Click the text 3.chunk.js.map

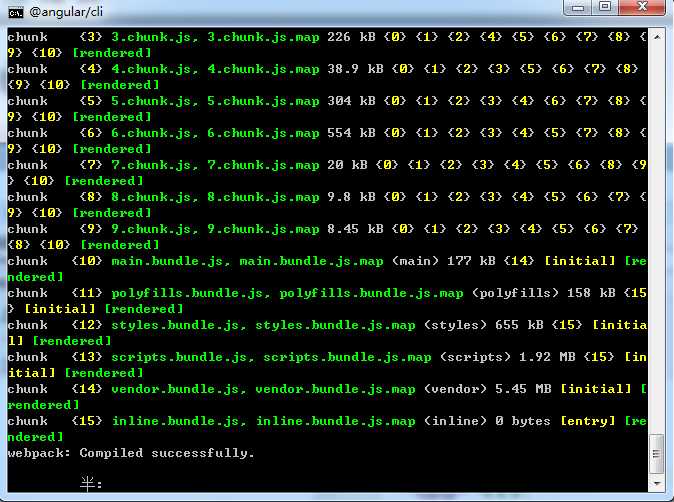tap(263, 37)
